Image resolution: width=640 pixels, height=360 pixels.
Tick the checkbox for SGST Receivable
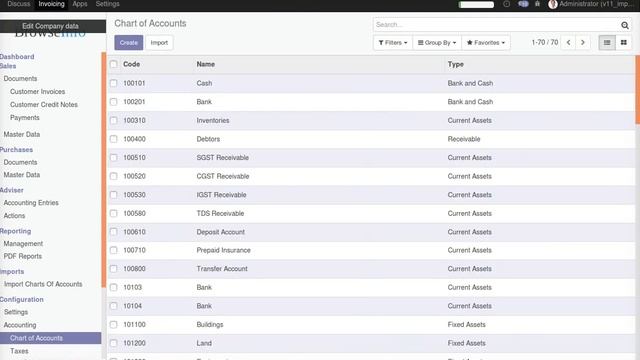(113, 158)
